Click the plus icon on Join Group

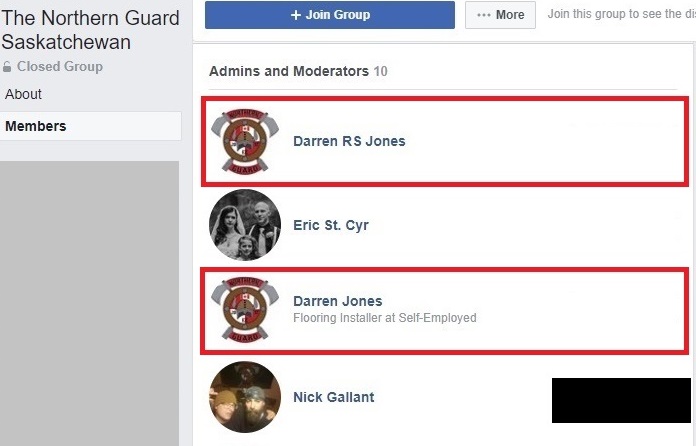(296, 15)
